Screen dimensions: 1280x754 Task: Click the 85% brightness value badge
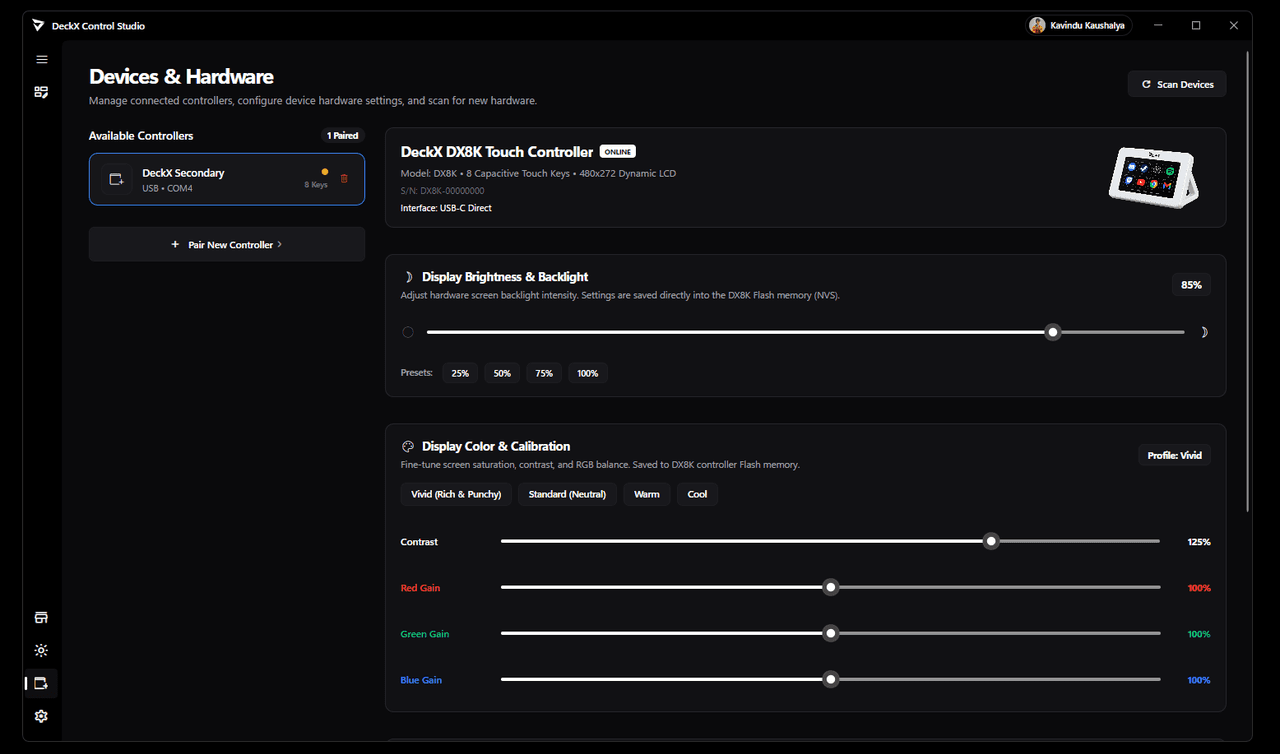point(1191,285)
